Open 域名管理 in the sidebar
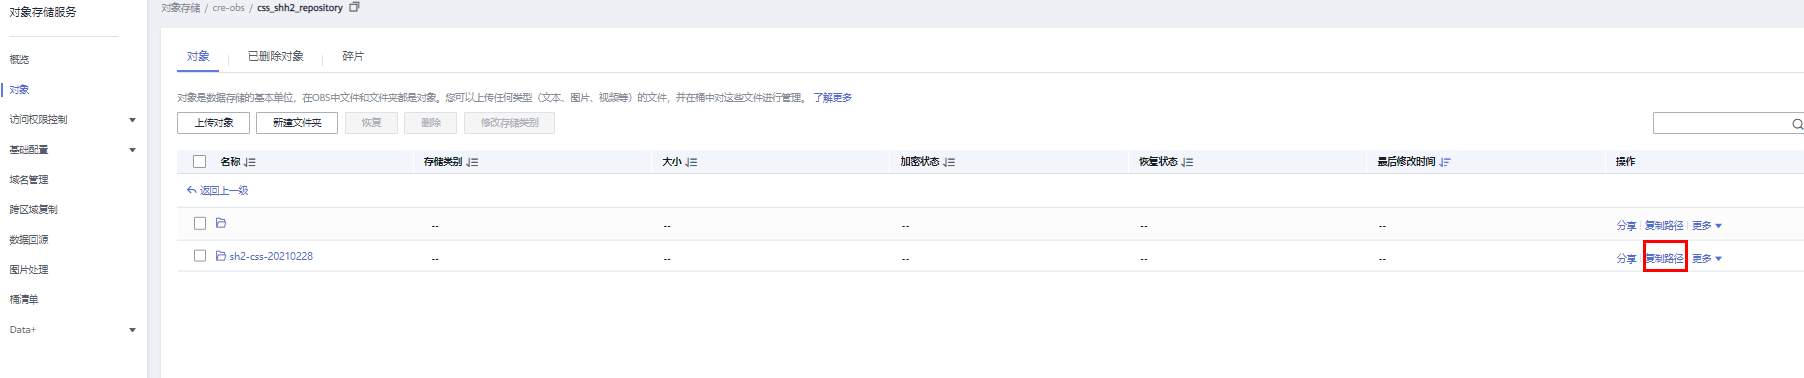Image resolution: width=1804 pixels, height=378 pixels. (x=29, y=180)
